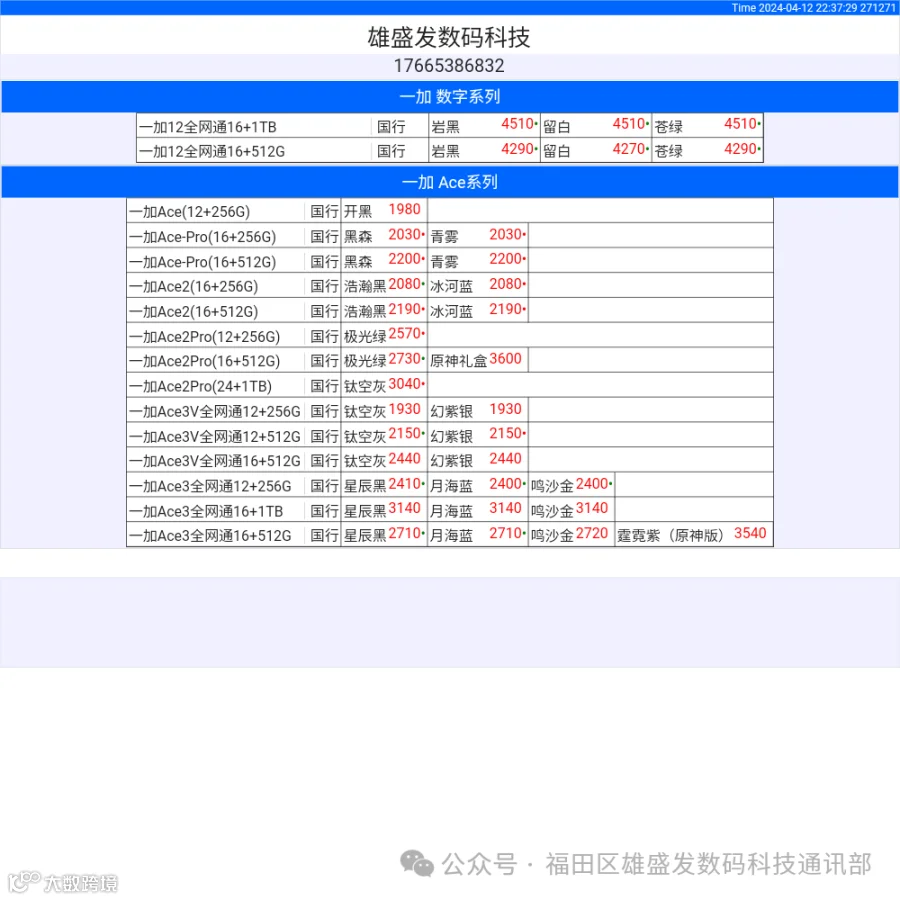Click 岩黑 price 4510 in 16+1TB row

(518, 124)
